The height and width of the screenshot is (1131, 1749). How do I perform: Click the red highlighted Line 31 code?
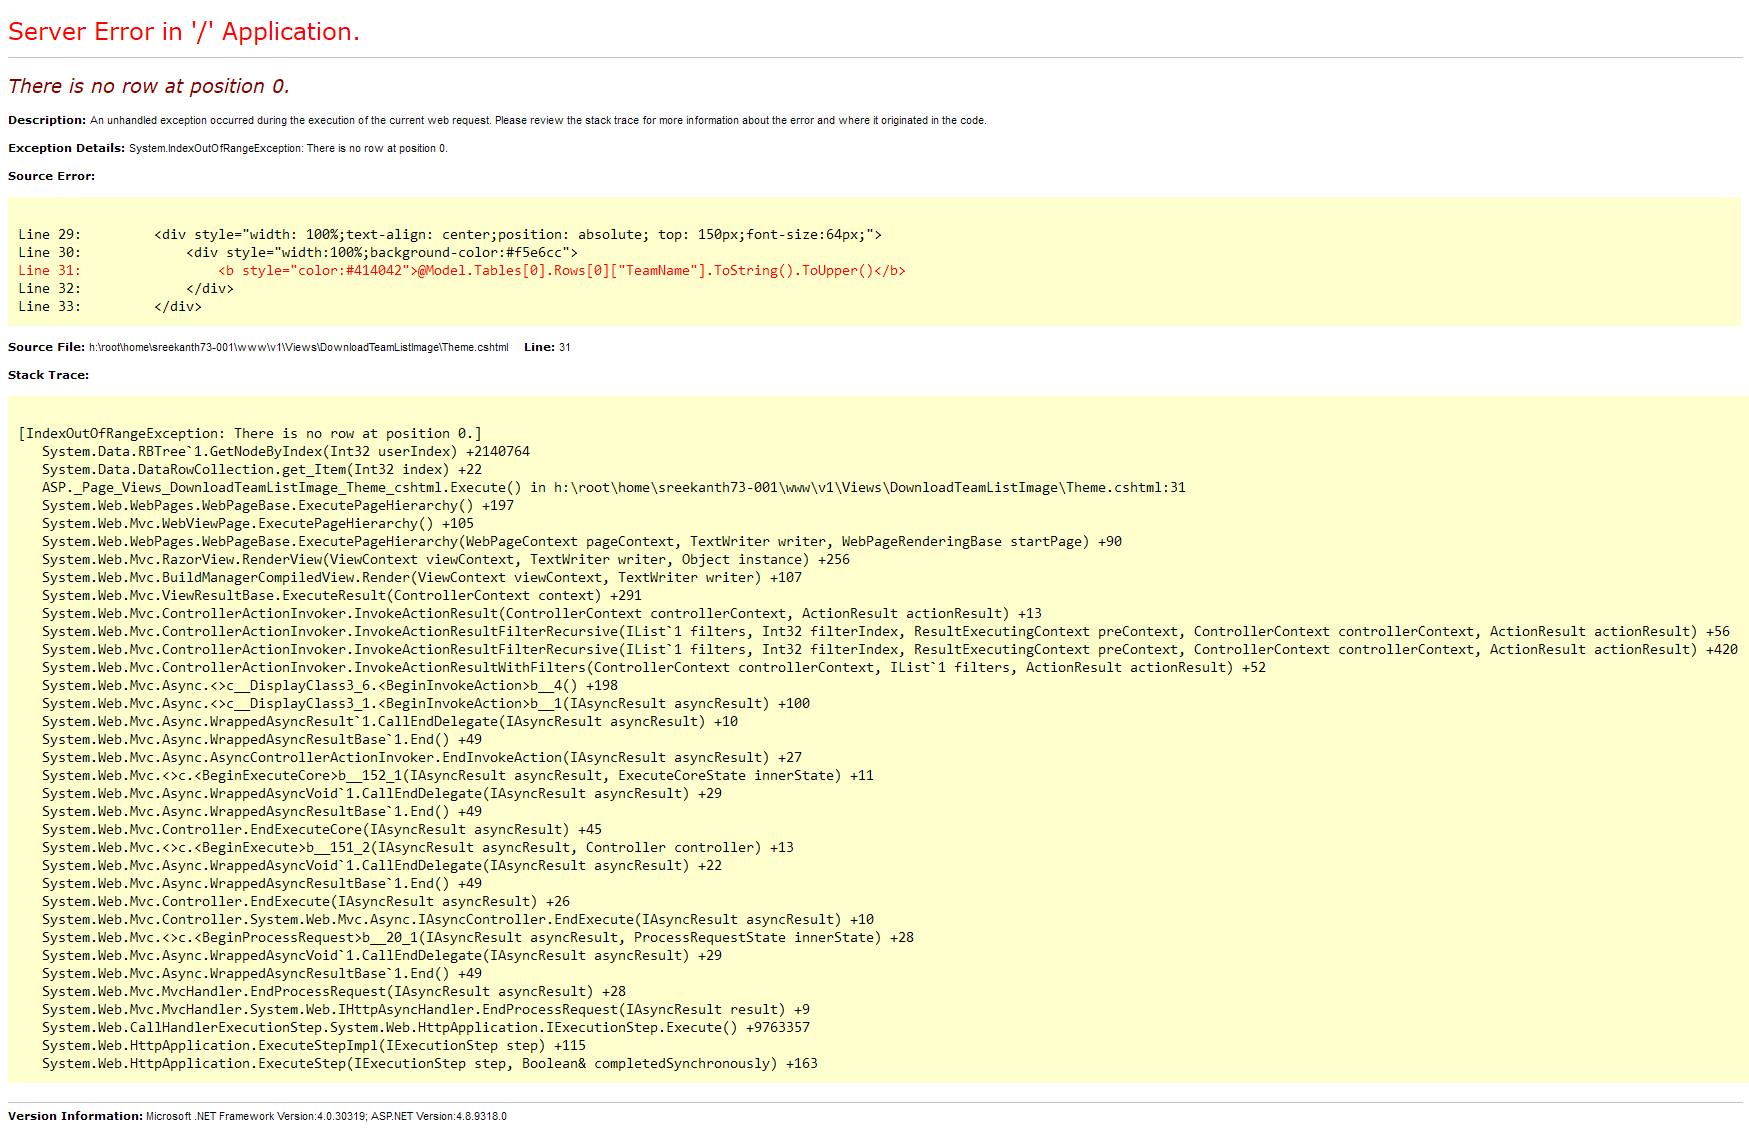561,271
